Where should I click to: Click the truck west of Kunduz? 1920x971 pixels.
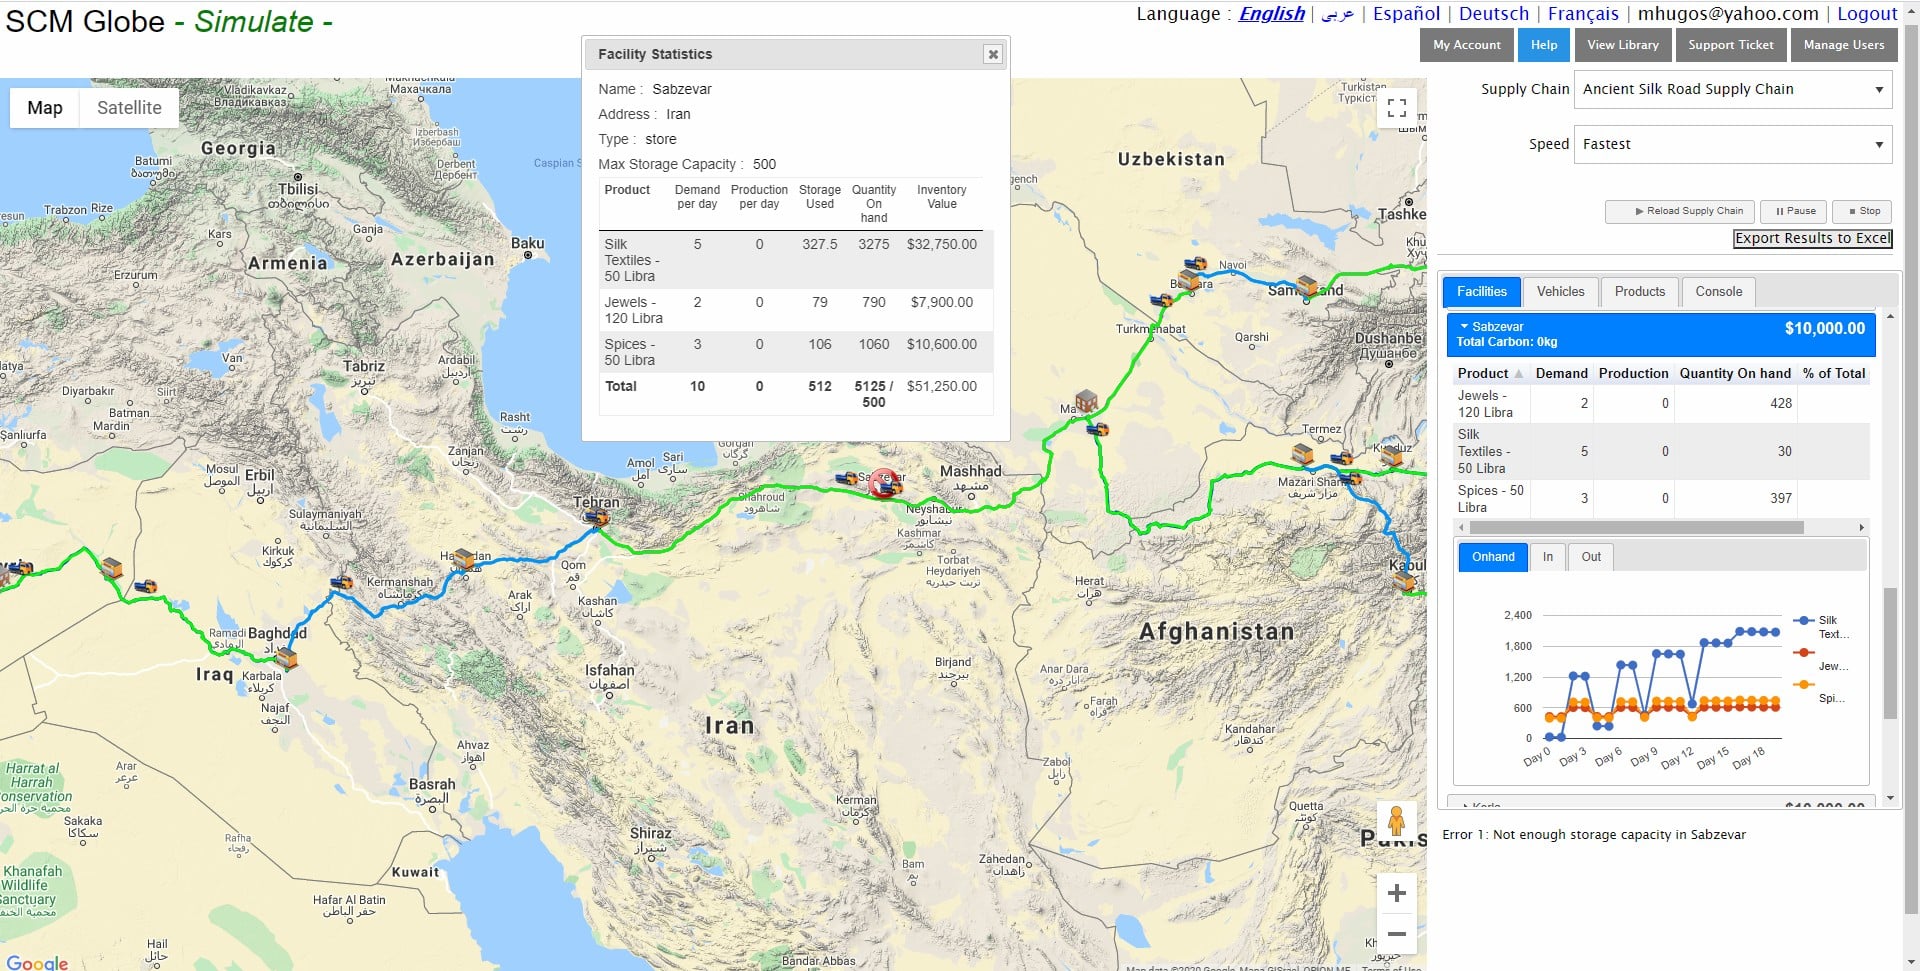(x=1341, y=459)
